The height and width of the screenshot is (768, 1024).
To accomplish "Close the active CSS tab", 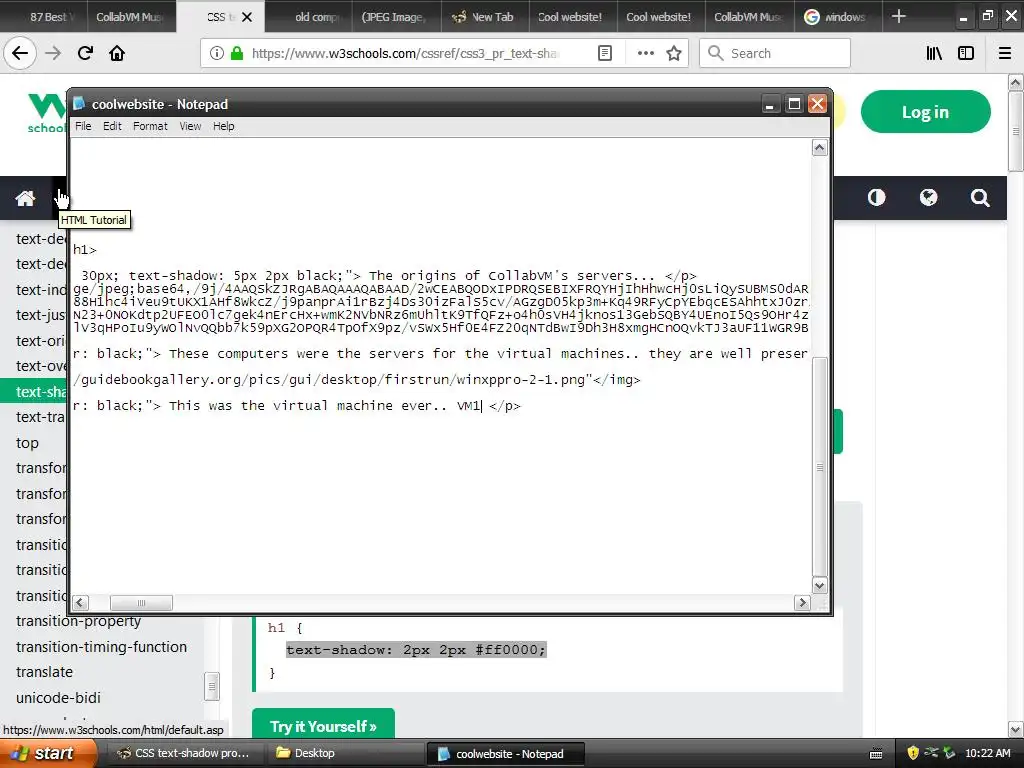I will coord(247,17).
